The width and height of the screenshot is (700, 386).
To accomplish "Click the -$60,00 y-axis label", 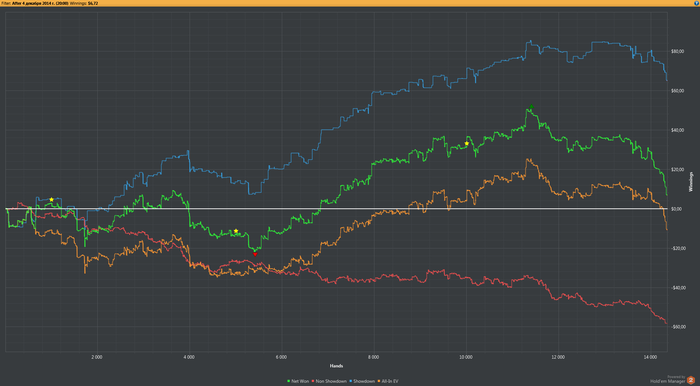I will pos(678,327).
